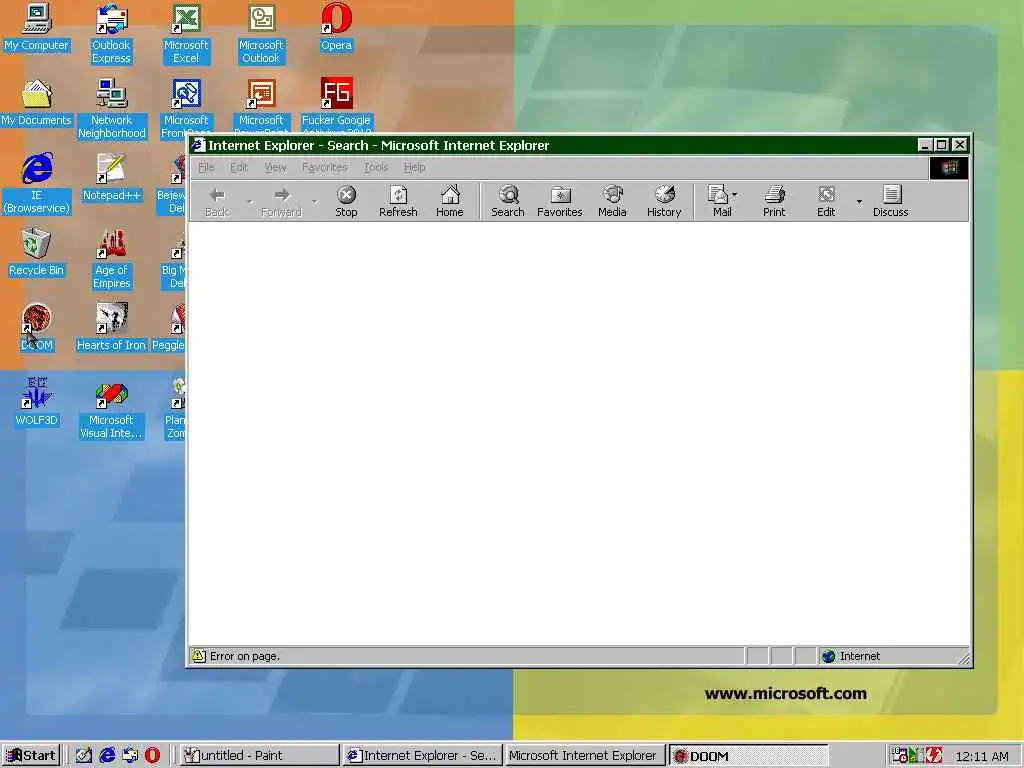The width and height of the screenshot is (1024, 768).
Task: Open the Edit menu in menu bar
Action: (x=238, y=167)
